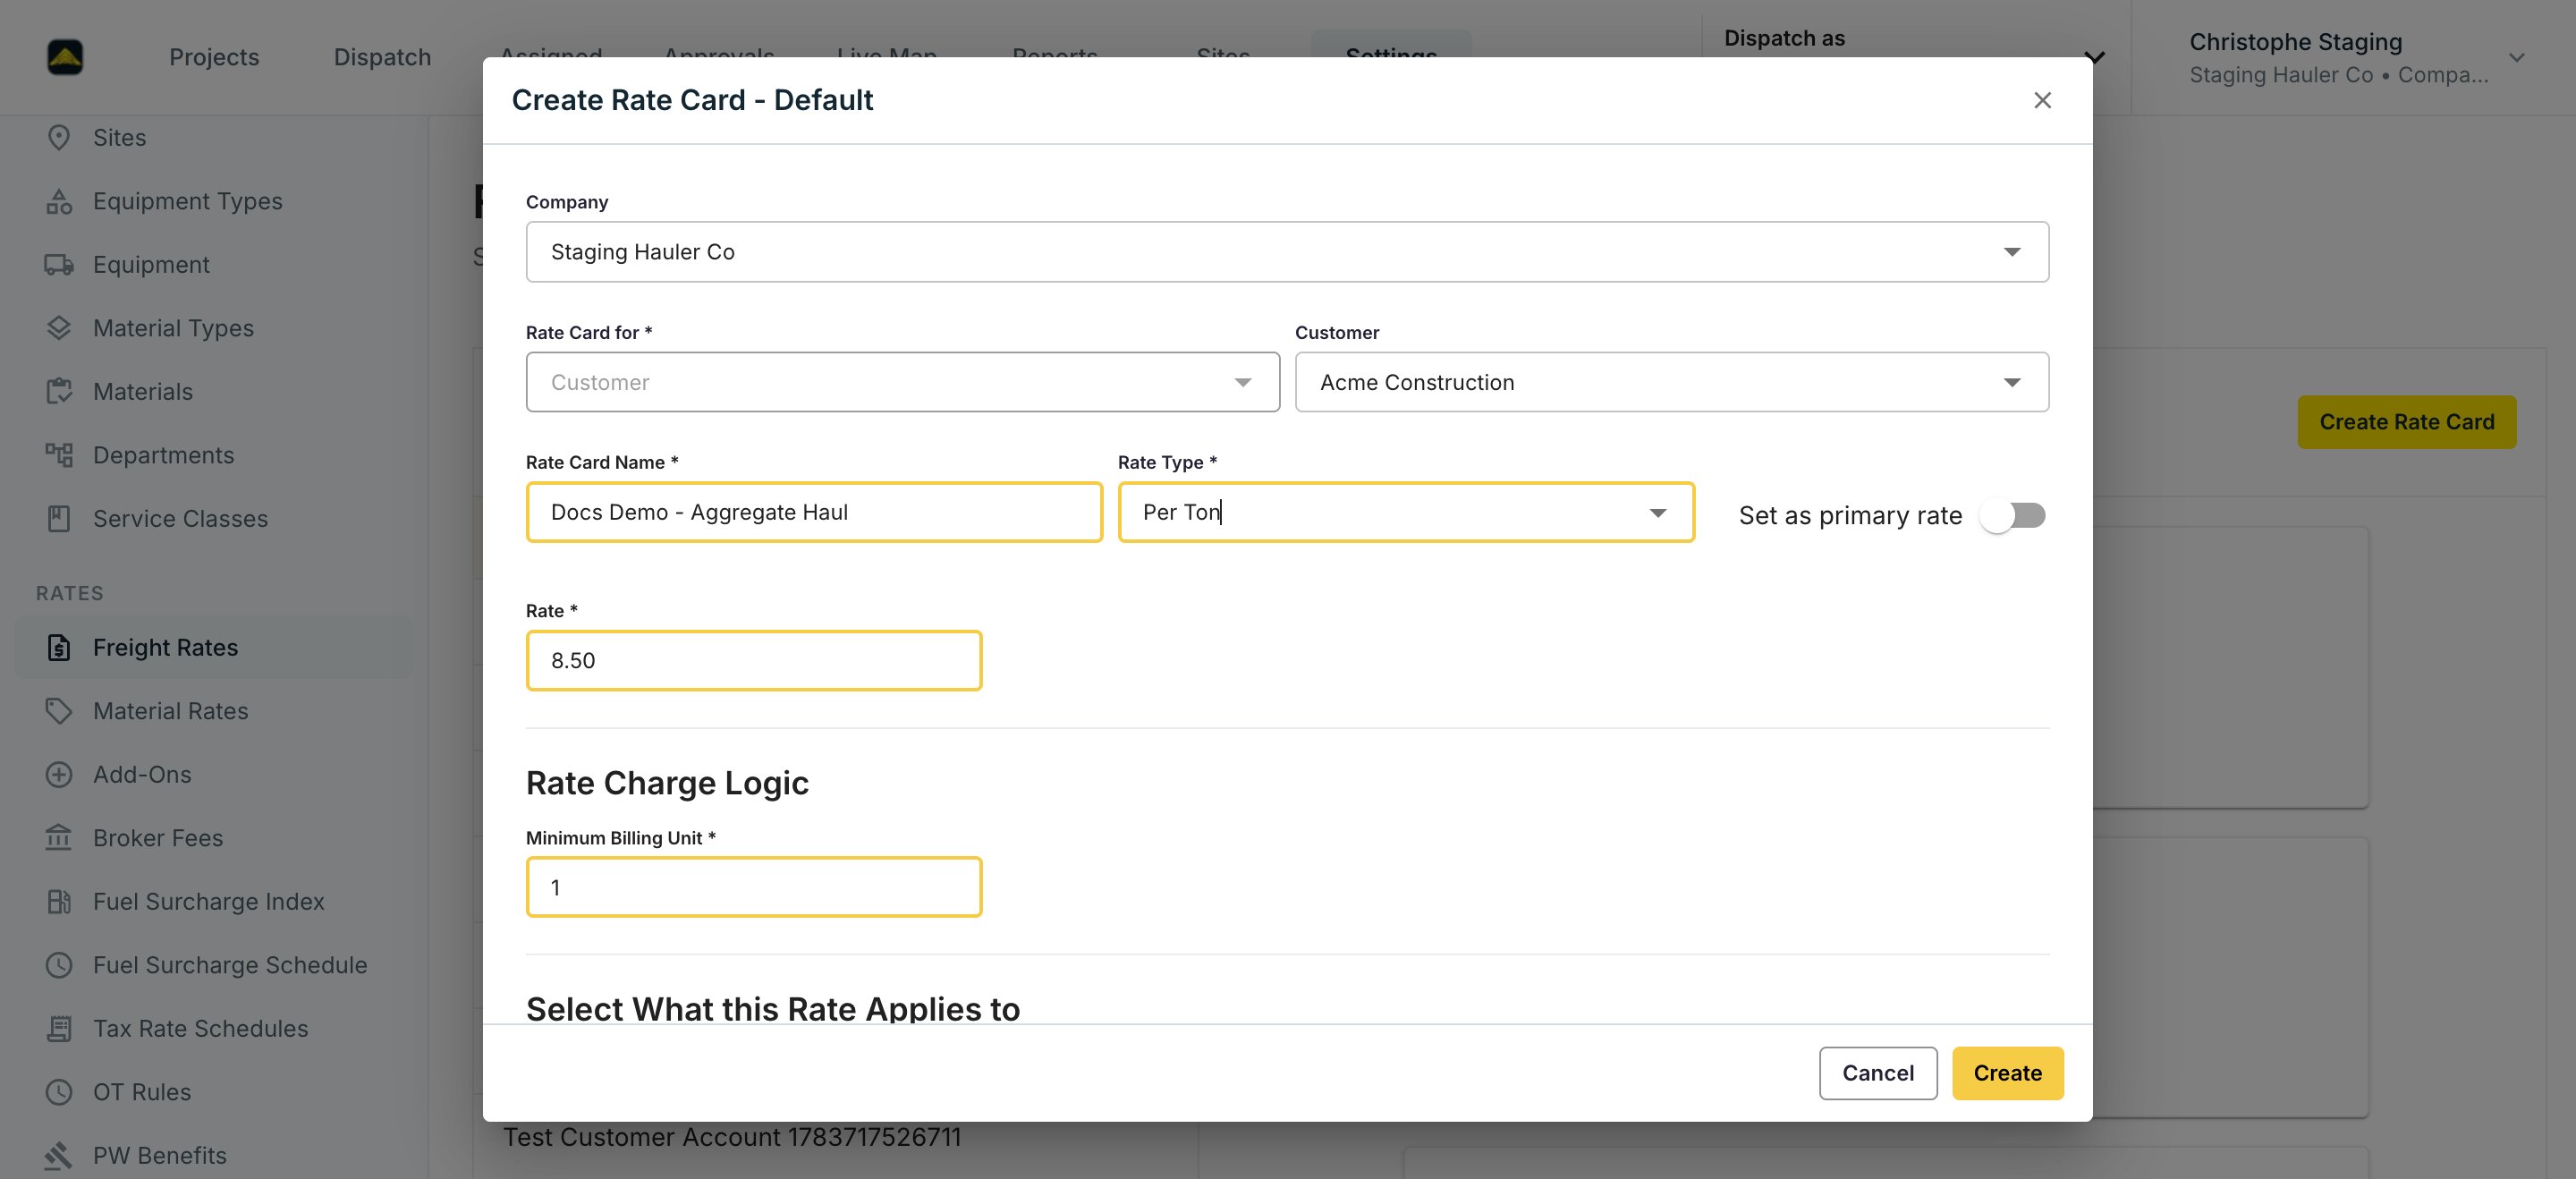Click the Equipment truck icon
Image resolution: width=2576 pixels, height=1179 pixels.
[x=59, y=265]
